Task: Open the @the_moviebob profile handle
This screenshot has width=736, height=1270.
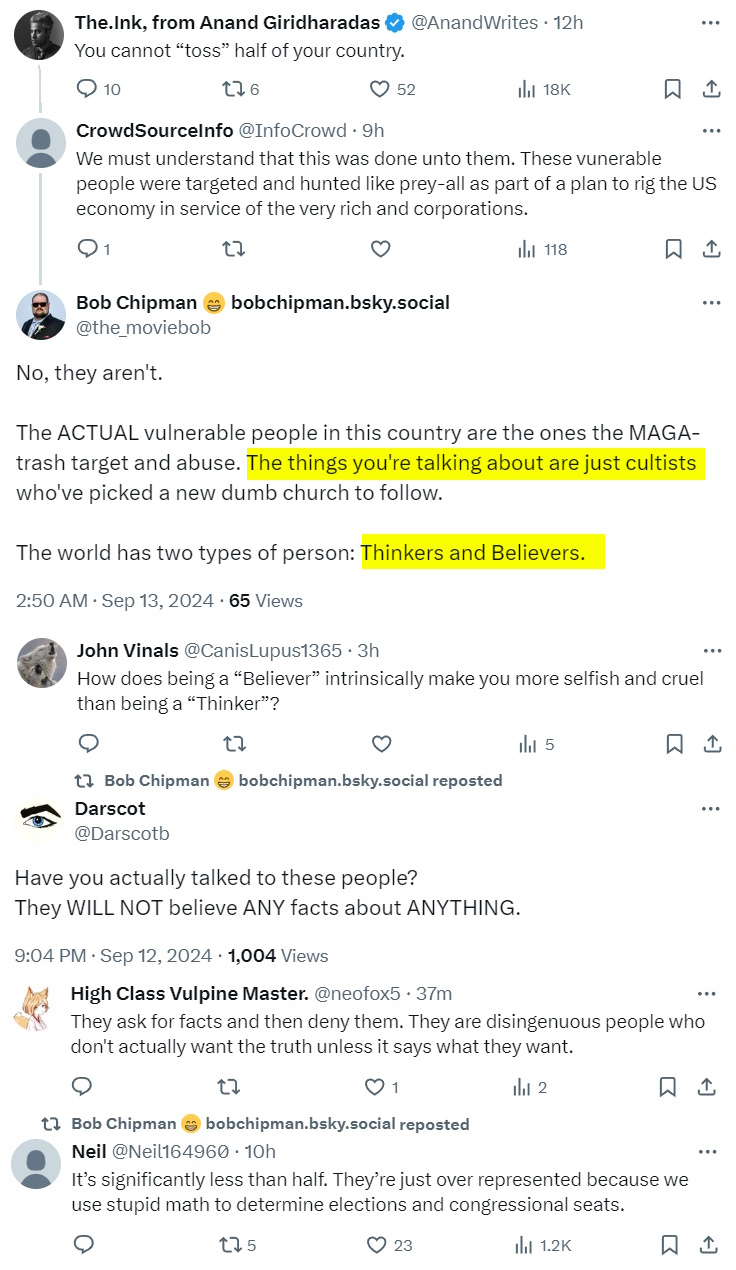Action: [x=143, y=327]
